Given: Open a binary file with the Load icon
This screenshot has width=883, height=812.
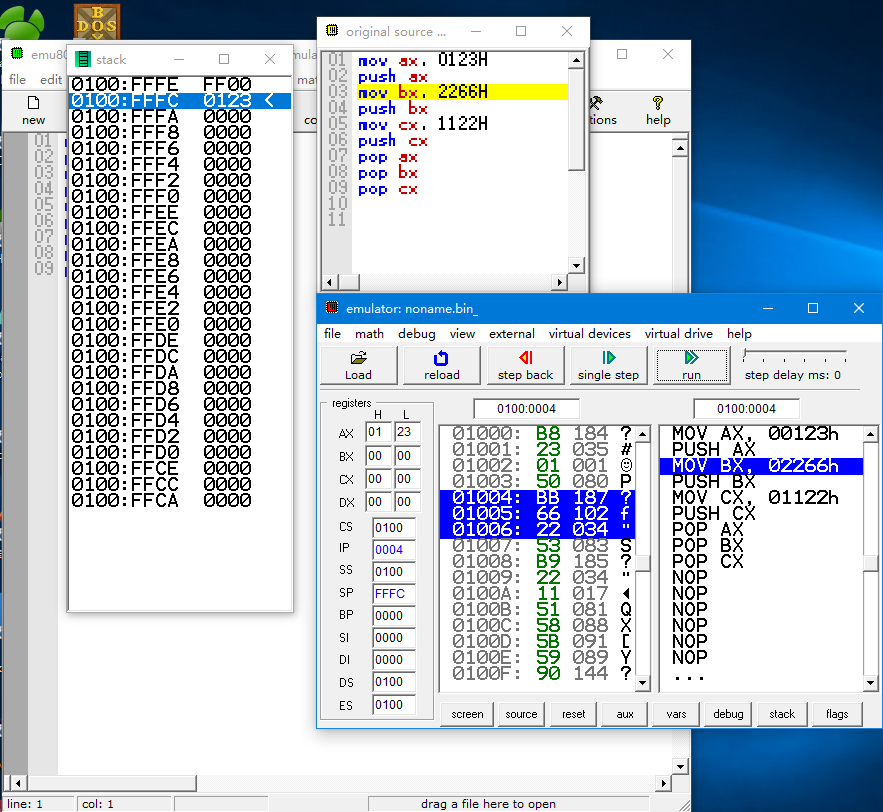Looking at the screenshot, I should tap(358, 366).
